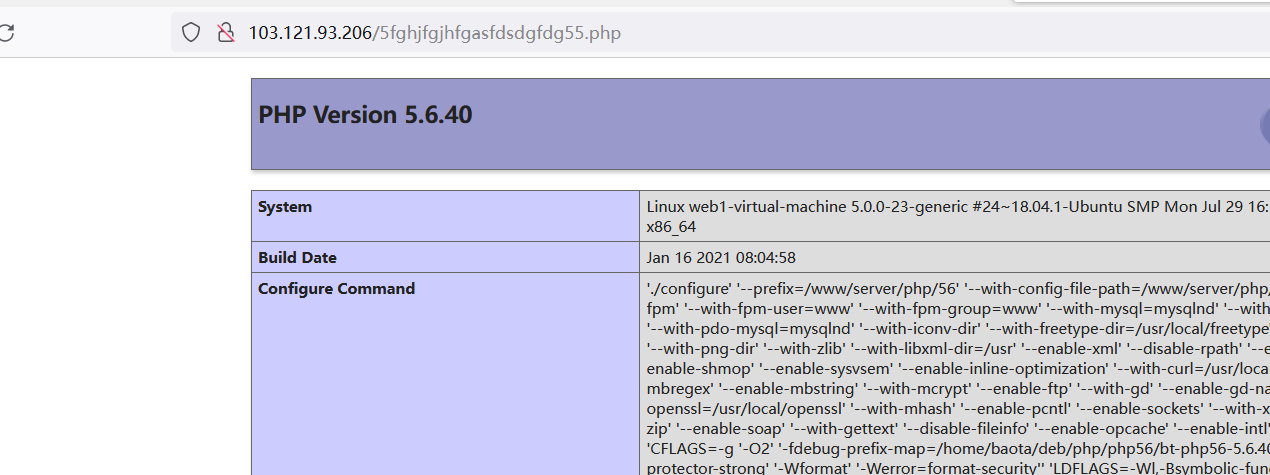Select the line starting "protector-strong"
Image resolution: width=1270 pixels, height=475 pixels.
tap(958, 468)
